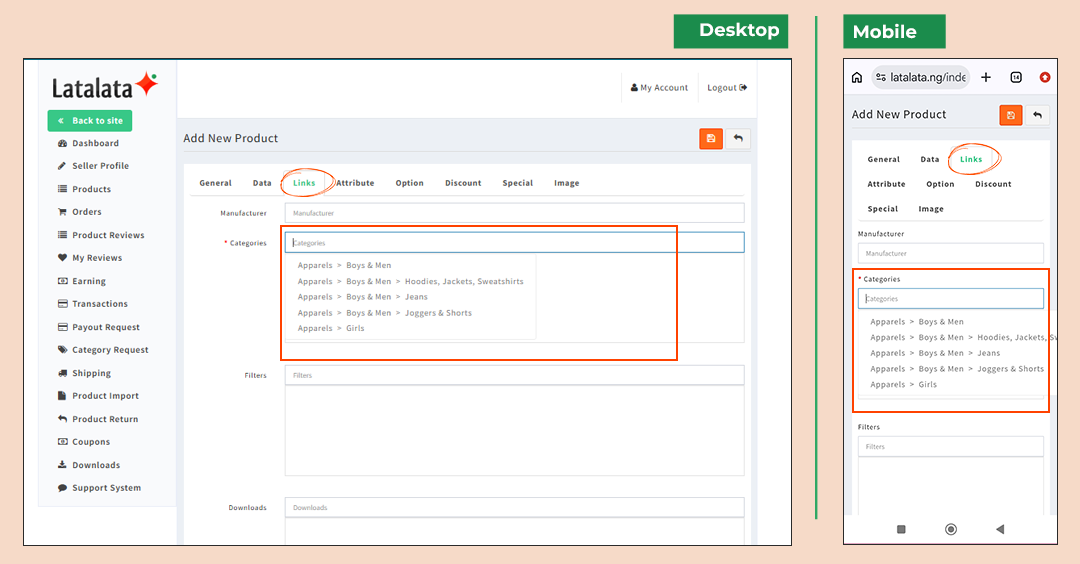1080x564 pixels.
Task: Tap the mobile Filters input field
Action: 951,447
